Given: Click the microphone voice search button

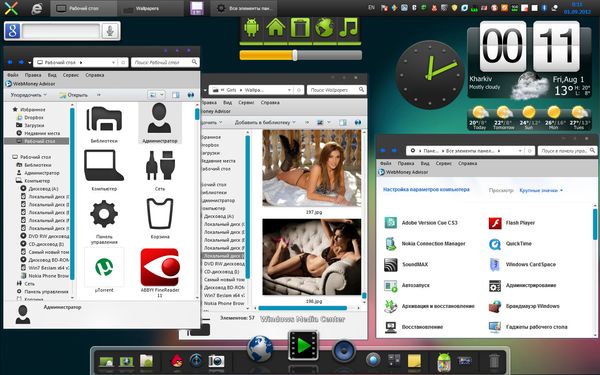Looking at the screenshot, I should point(110,31).
